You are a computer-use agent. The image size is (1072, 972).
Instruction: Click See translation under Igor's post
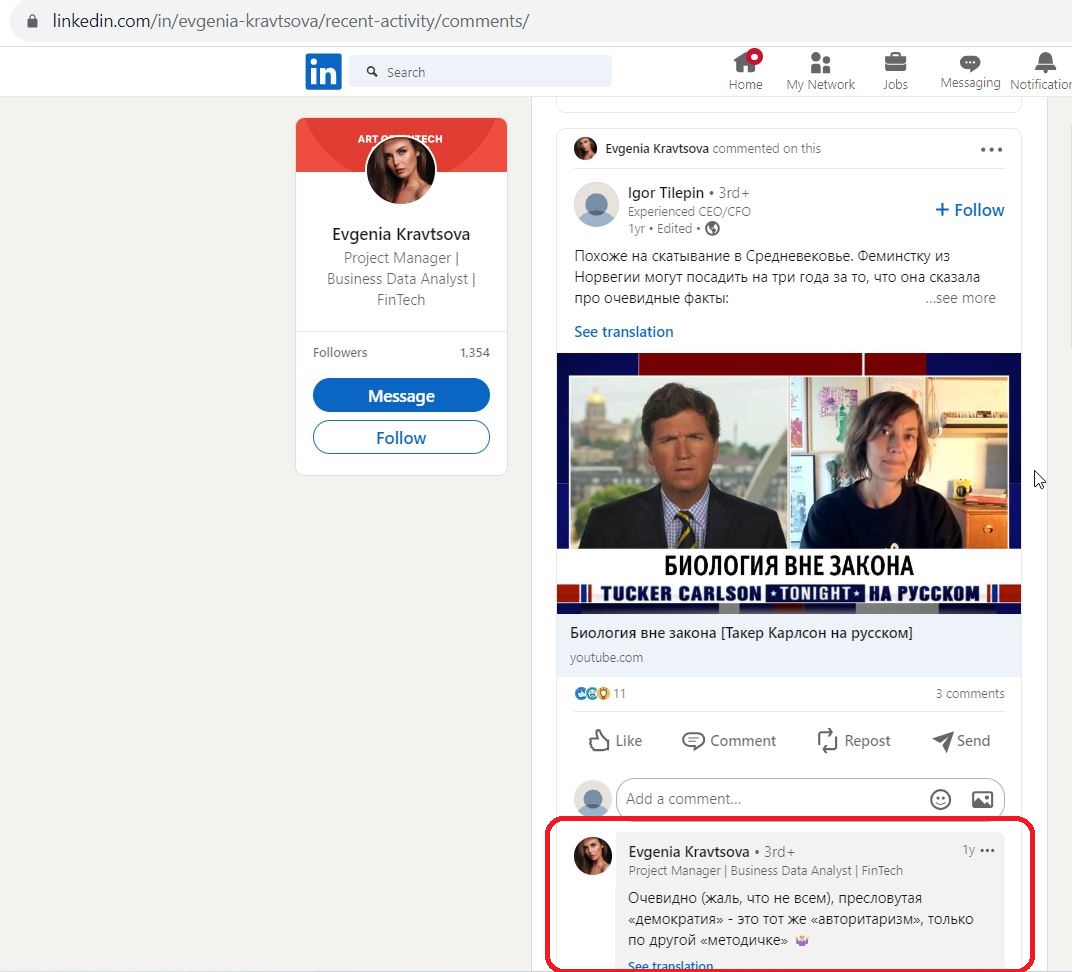(x=624, y=332)
